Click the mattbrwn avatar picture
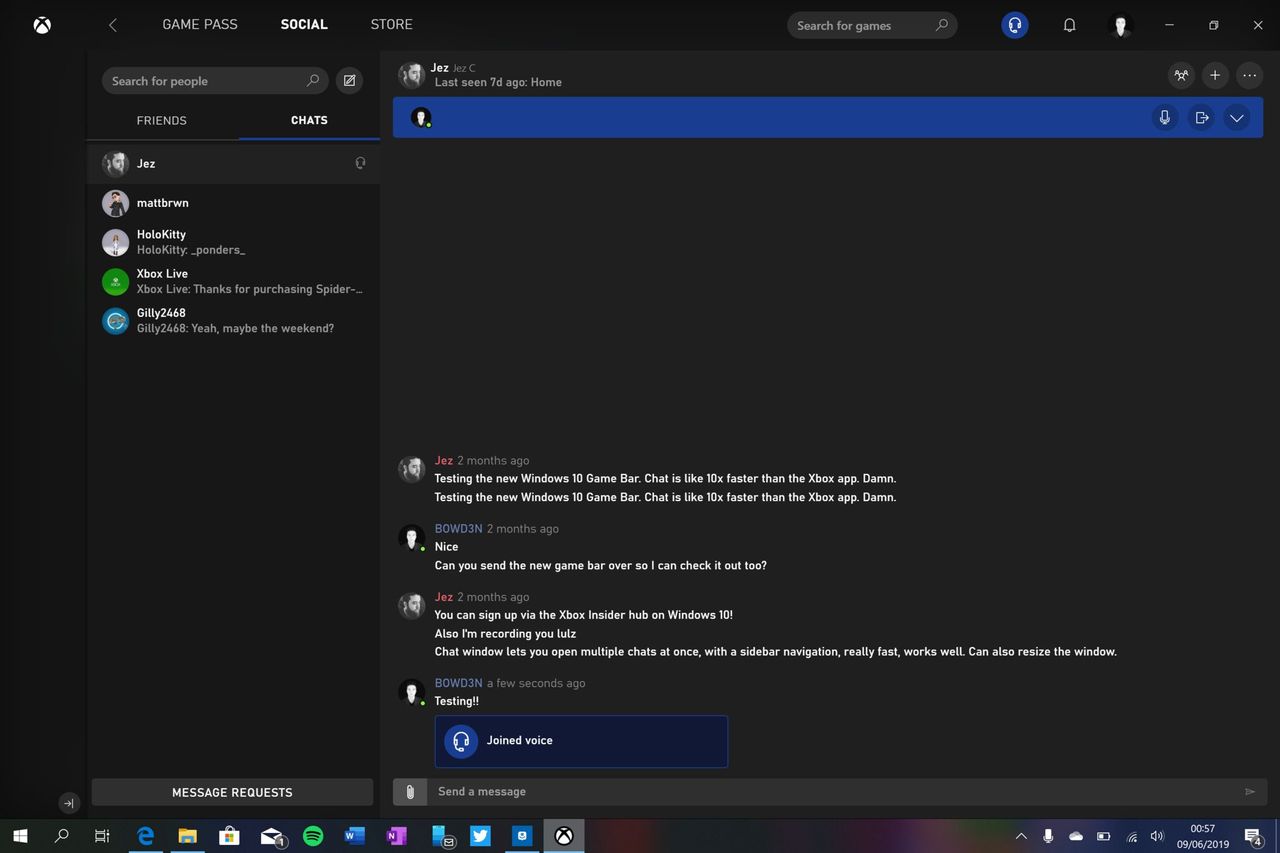Viewport: 1280px width, 853px height. point(116,203)
